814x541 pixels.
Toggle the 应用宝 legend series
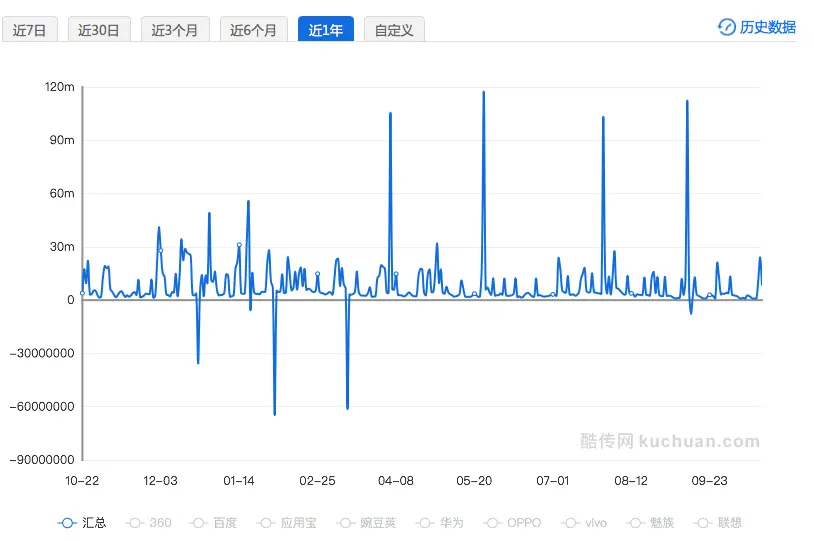coord(286,523)
